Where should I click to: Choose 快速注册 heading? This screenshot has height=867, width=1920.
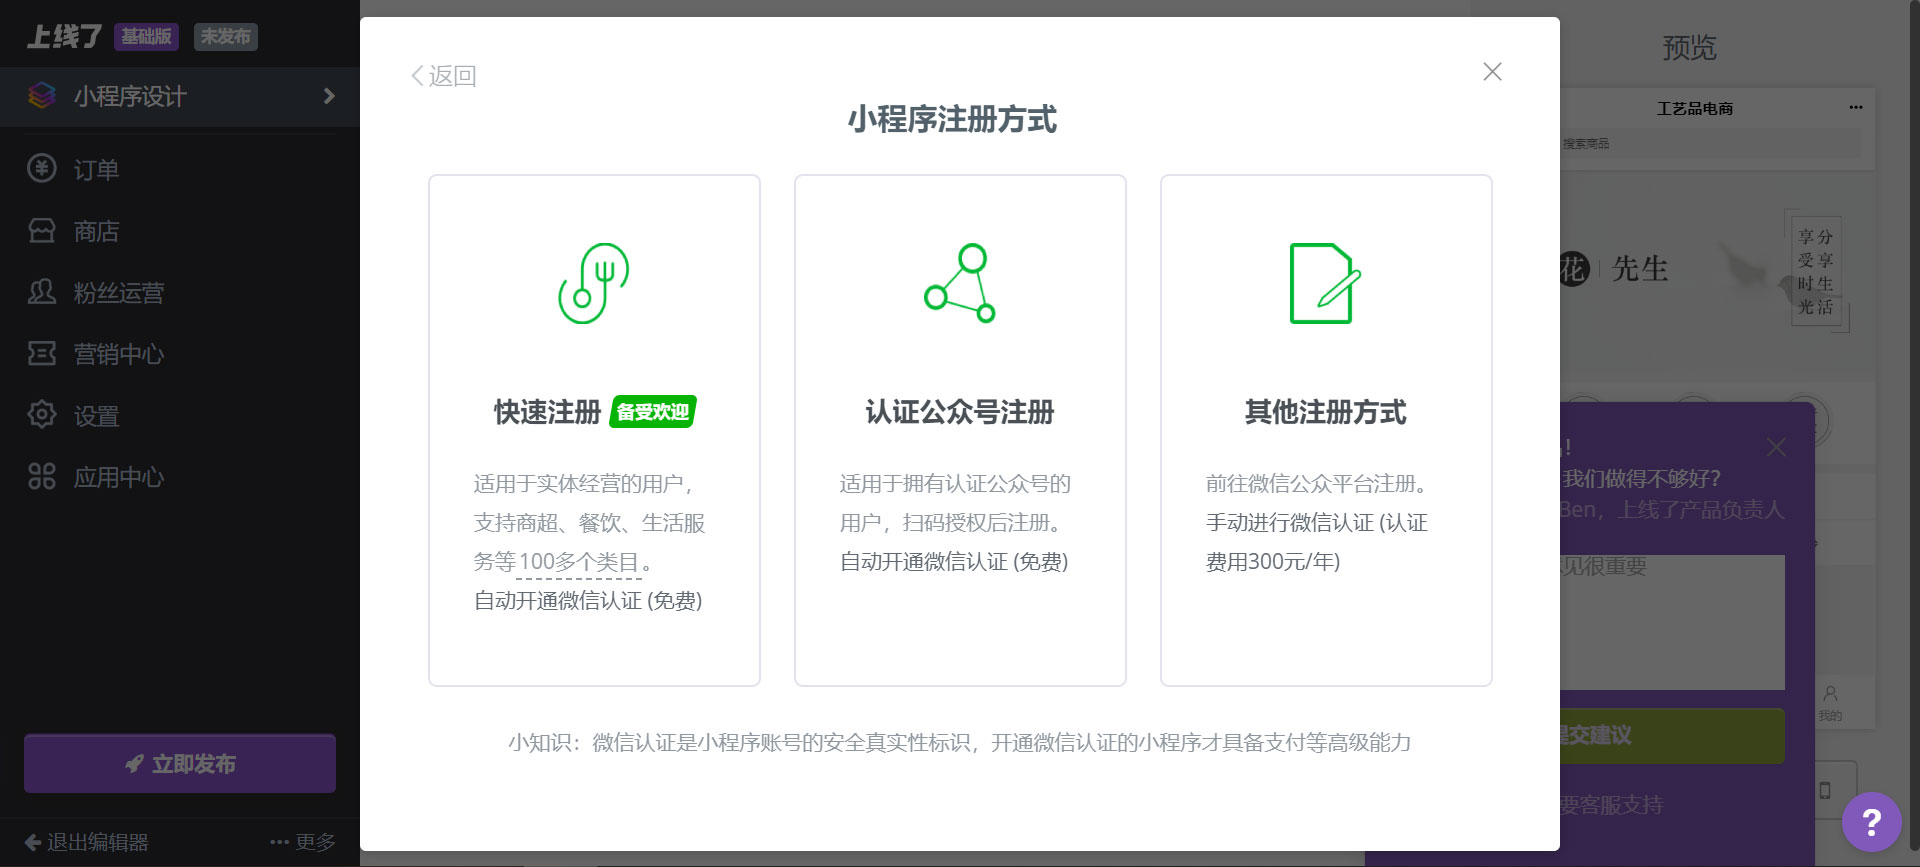[x=547, y=412]
